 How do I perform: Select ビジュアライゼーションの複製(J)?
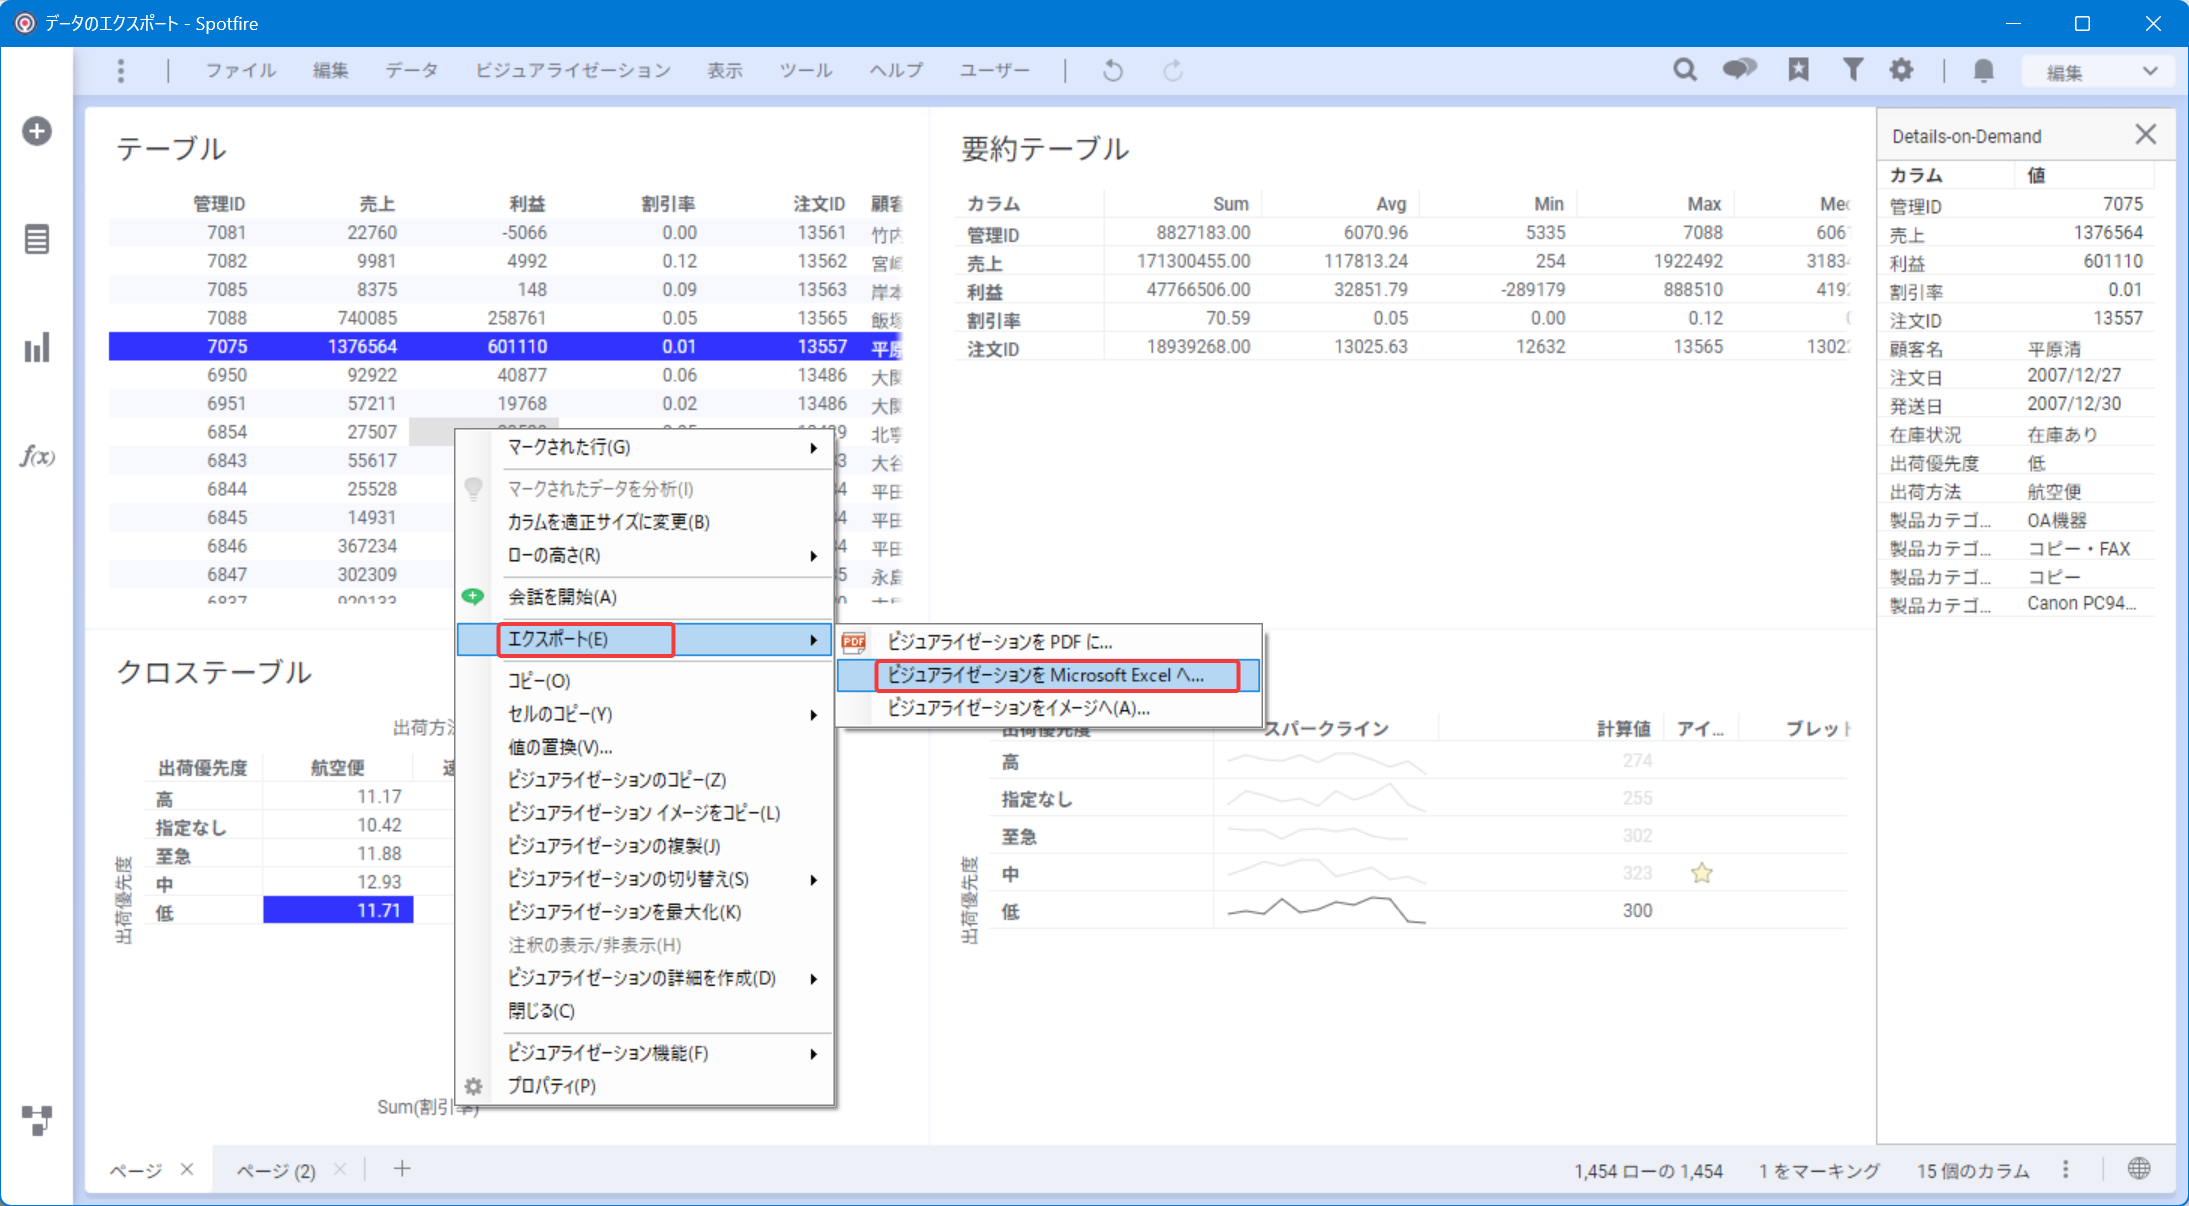tap(645, 846)
